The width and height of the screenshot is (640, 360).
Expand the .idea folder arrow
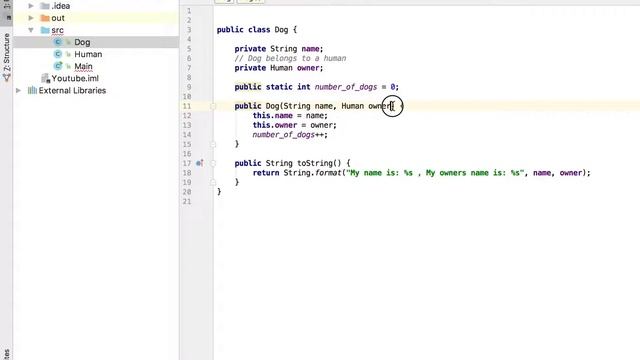[x=31, y=6]
